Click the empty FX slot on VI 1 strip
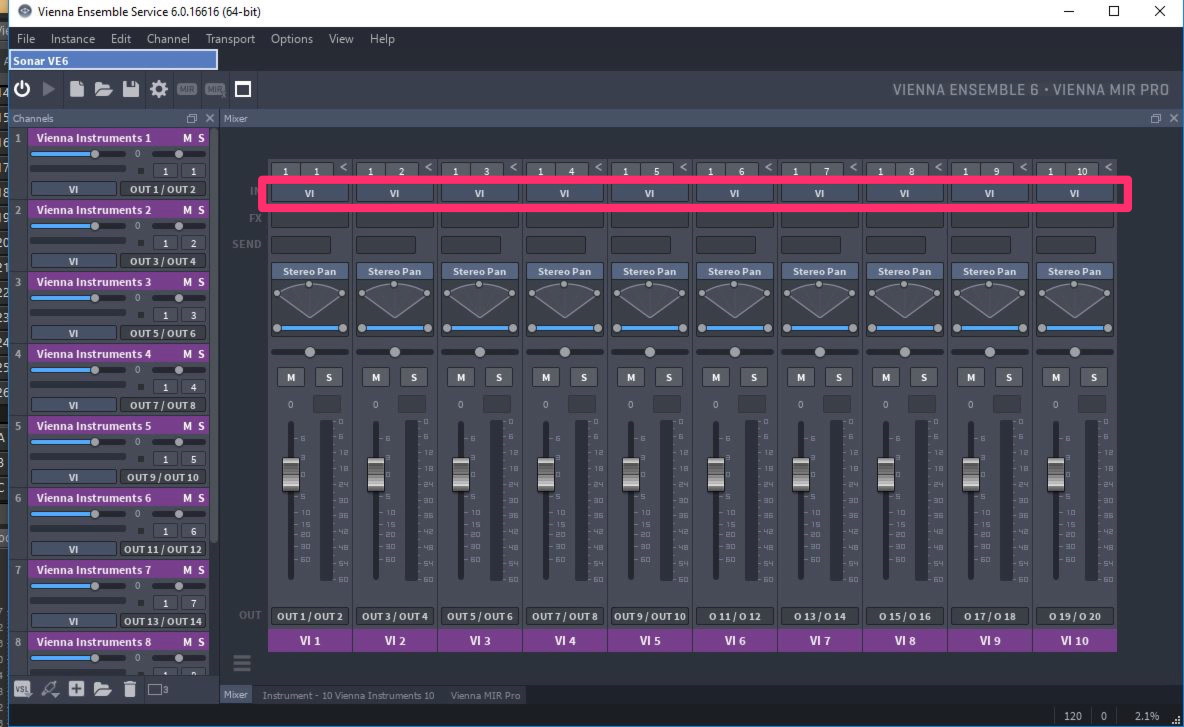1184x727 pixels. coord(310,220)
